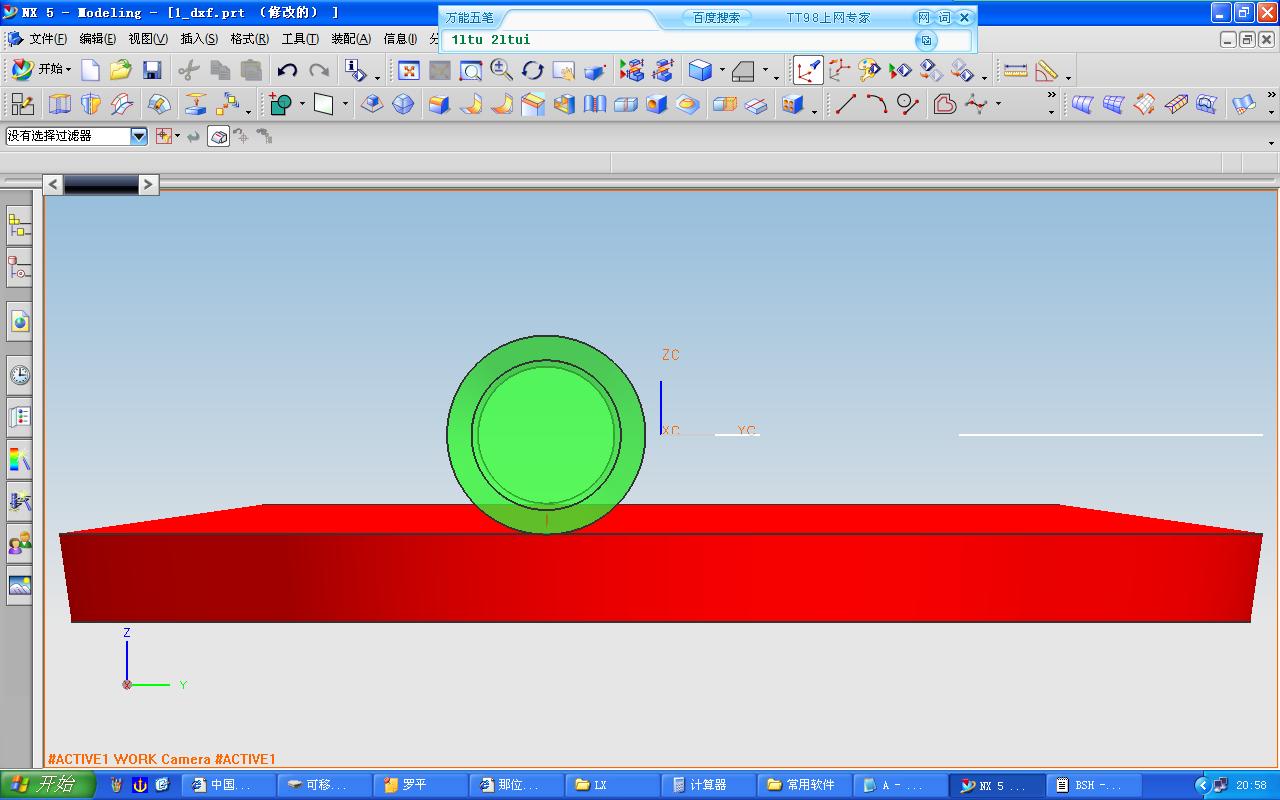The height and width of the screenshot is (800, 1280).
Task: Switch to the 常用软件 taskbar folder
Action: click(803, 785)
